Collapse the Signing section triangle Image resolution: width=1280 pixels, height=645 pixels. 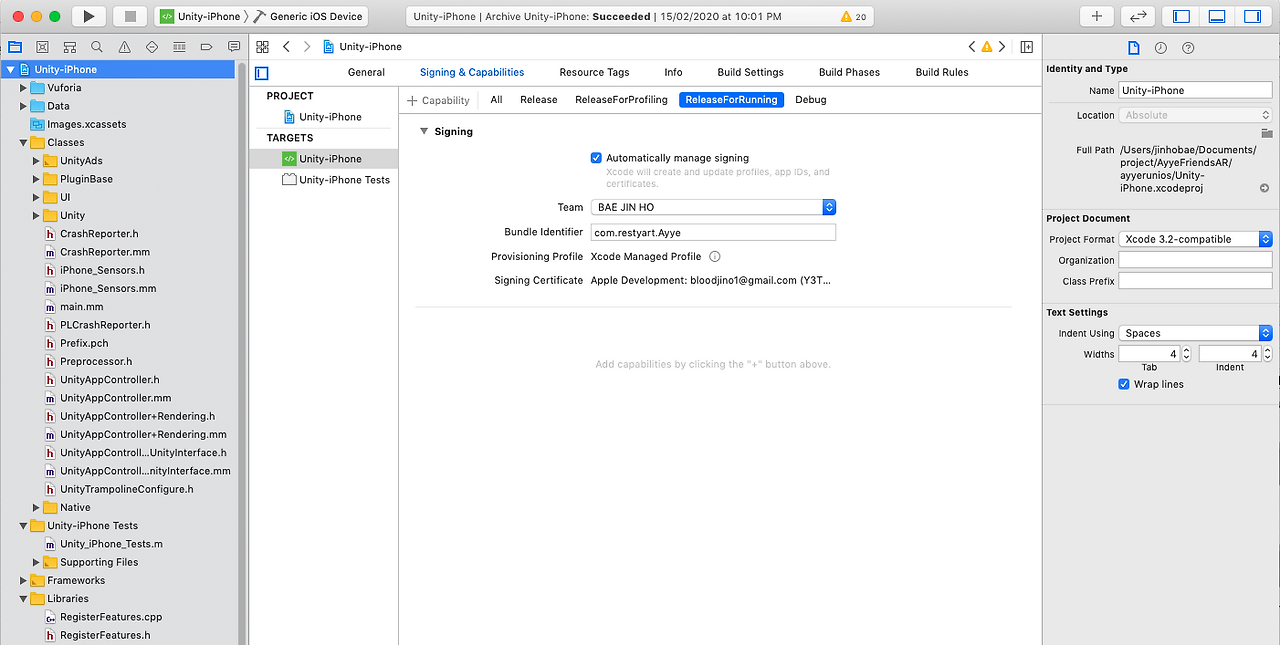424,131
